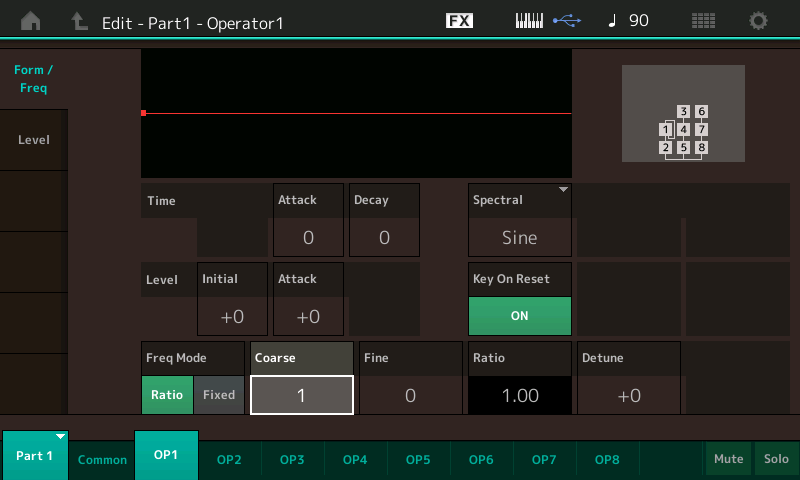Viewport: 800px width, 480px height.
Task: Switch Freq Mode to Fixed
Action: point(219,394)
